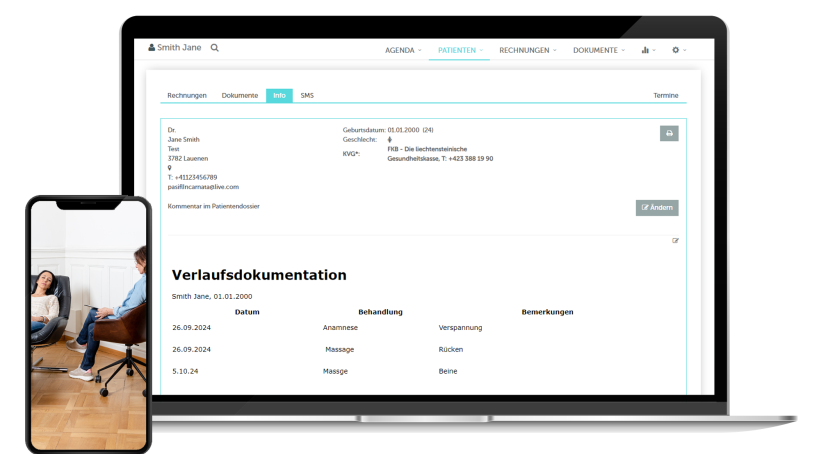
Task: Switch to the Dokumente tab
Action: [239, 96]
